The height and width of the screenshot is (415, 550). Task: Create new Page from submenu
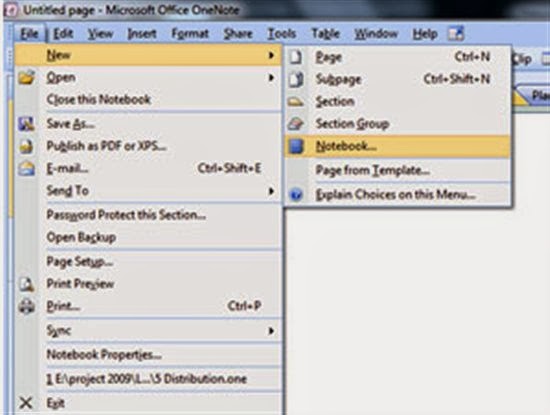[397, 57]
